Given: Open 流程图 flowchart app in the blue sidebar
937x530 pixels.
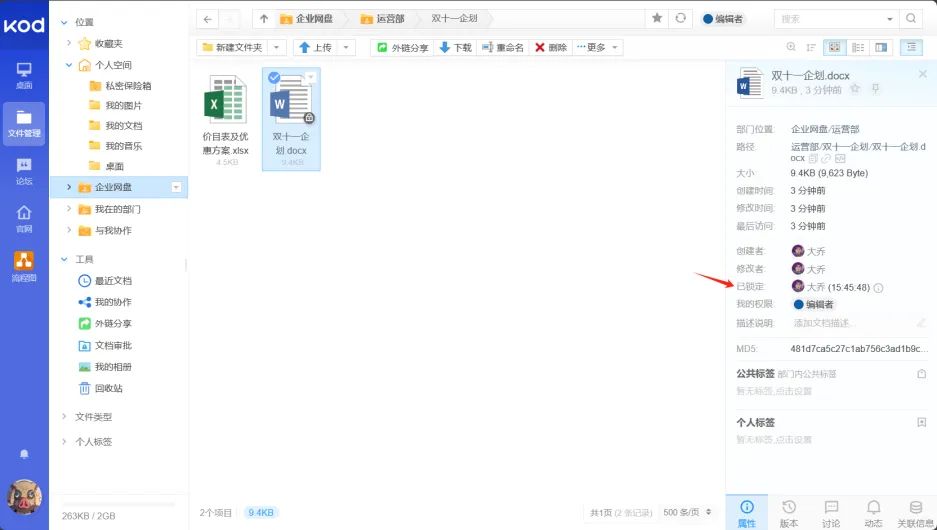Looking at the screenshot, I should coord(24,267).
